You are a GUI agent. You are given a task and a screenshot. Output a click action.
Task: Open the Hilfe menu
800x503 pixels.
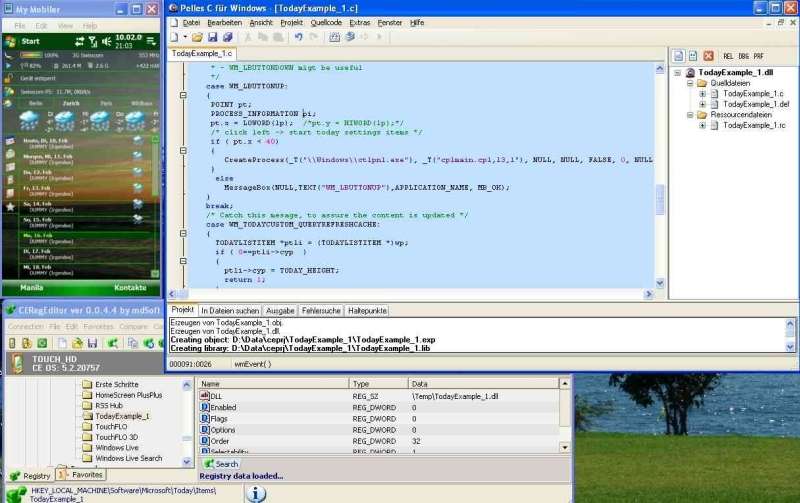pyautogui.click(x=417, y=22)
